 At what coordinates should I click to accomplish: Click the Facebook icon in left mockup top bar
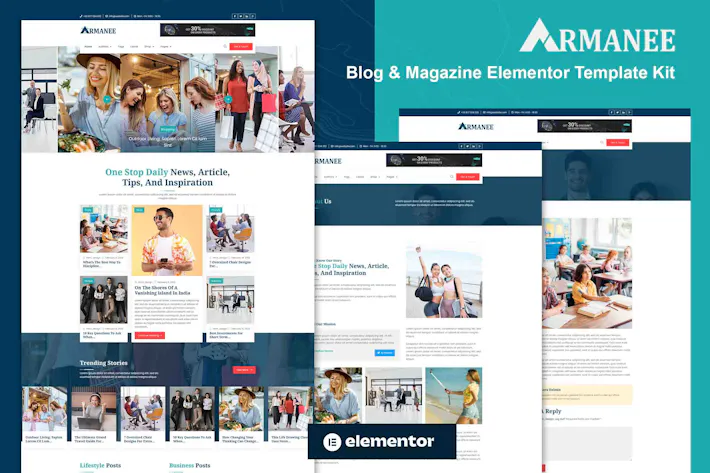coord(235,16)
